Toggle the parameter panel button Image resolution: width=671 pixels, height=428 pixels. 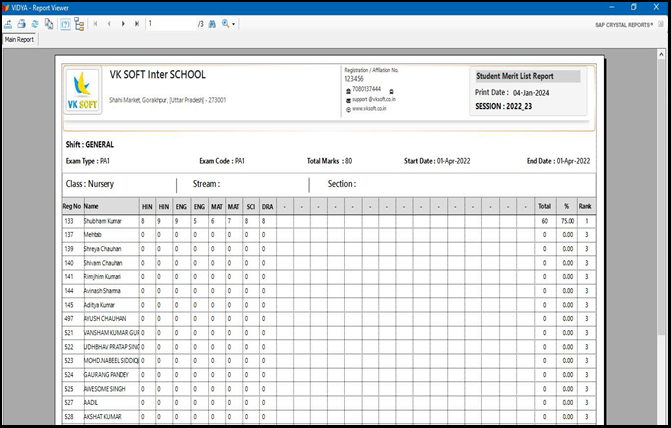[x=65, y=24]
